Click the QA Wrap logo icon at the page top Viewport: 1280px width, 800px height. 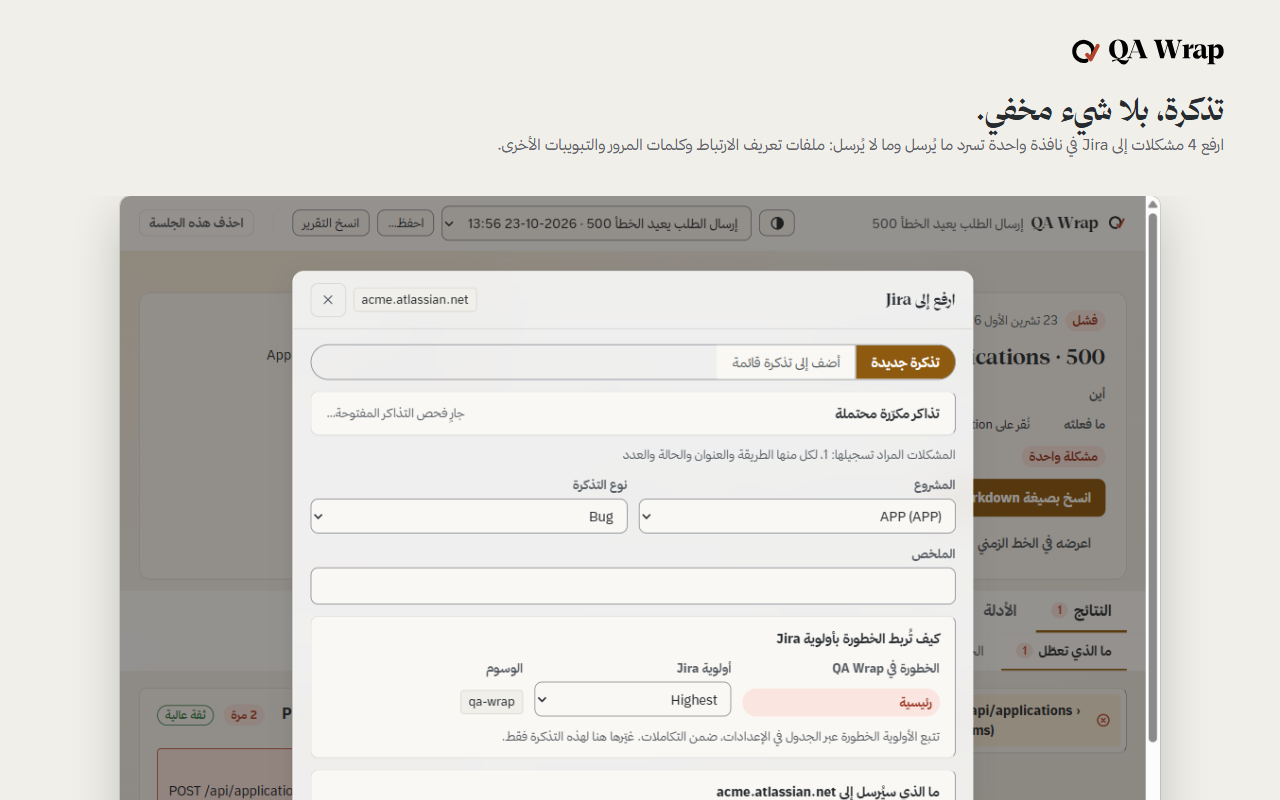[x=1085, y=51]
